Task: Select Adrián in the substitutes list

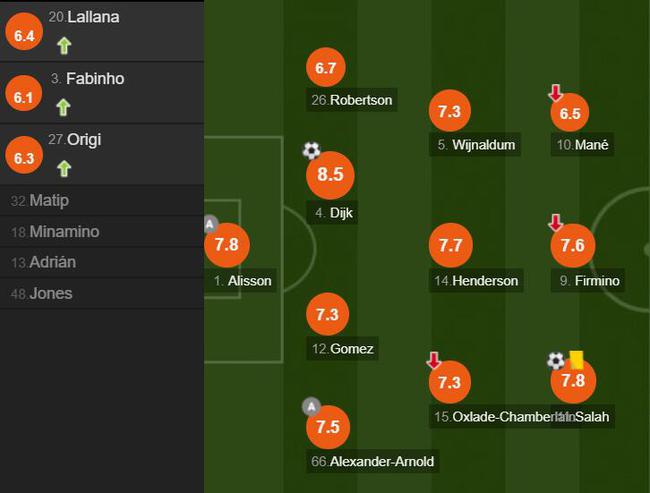Action: pos(102,262)
